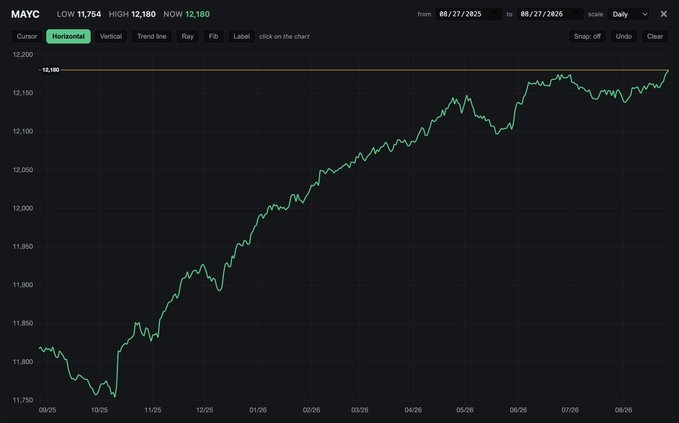The image size is (679, 423).
Task: Close the MAYC chart with the X icon
Action: coord(663,14)
